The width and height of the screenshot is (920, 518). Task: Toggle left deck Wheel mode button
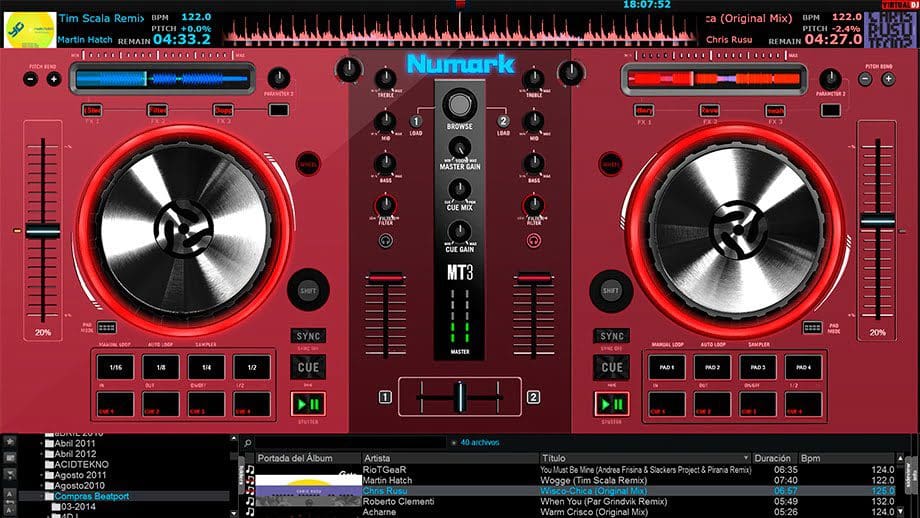[308, 164]
